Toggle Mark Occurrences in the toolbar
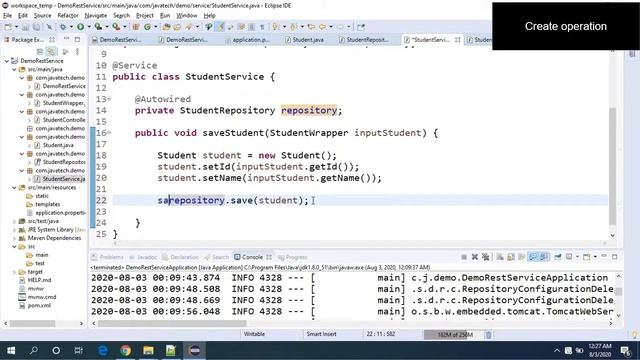The image size is (640, 360). 220,27
